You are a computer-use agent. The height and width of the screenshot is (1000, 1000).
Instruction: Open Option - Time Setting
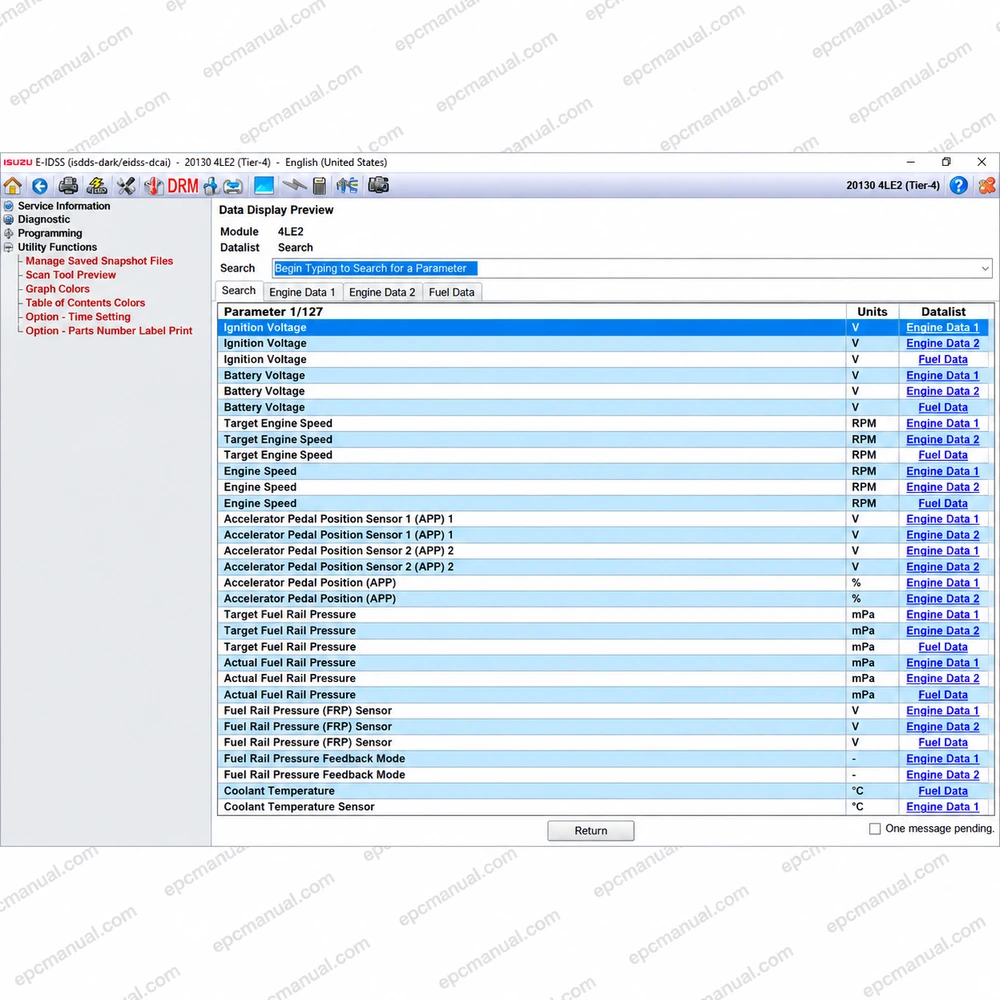click(x=78, y=317)
